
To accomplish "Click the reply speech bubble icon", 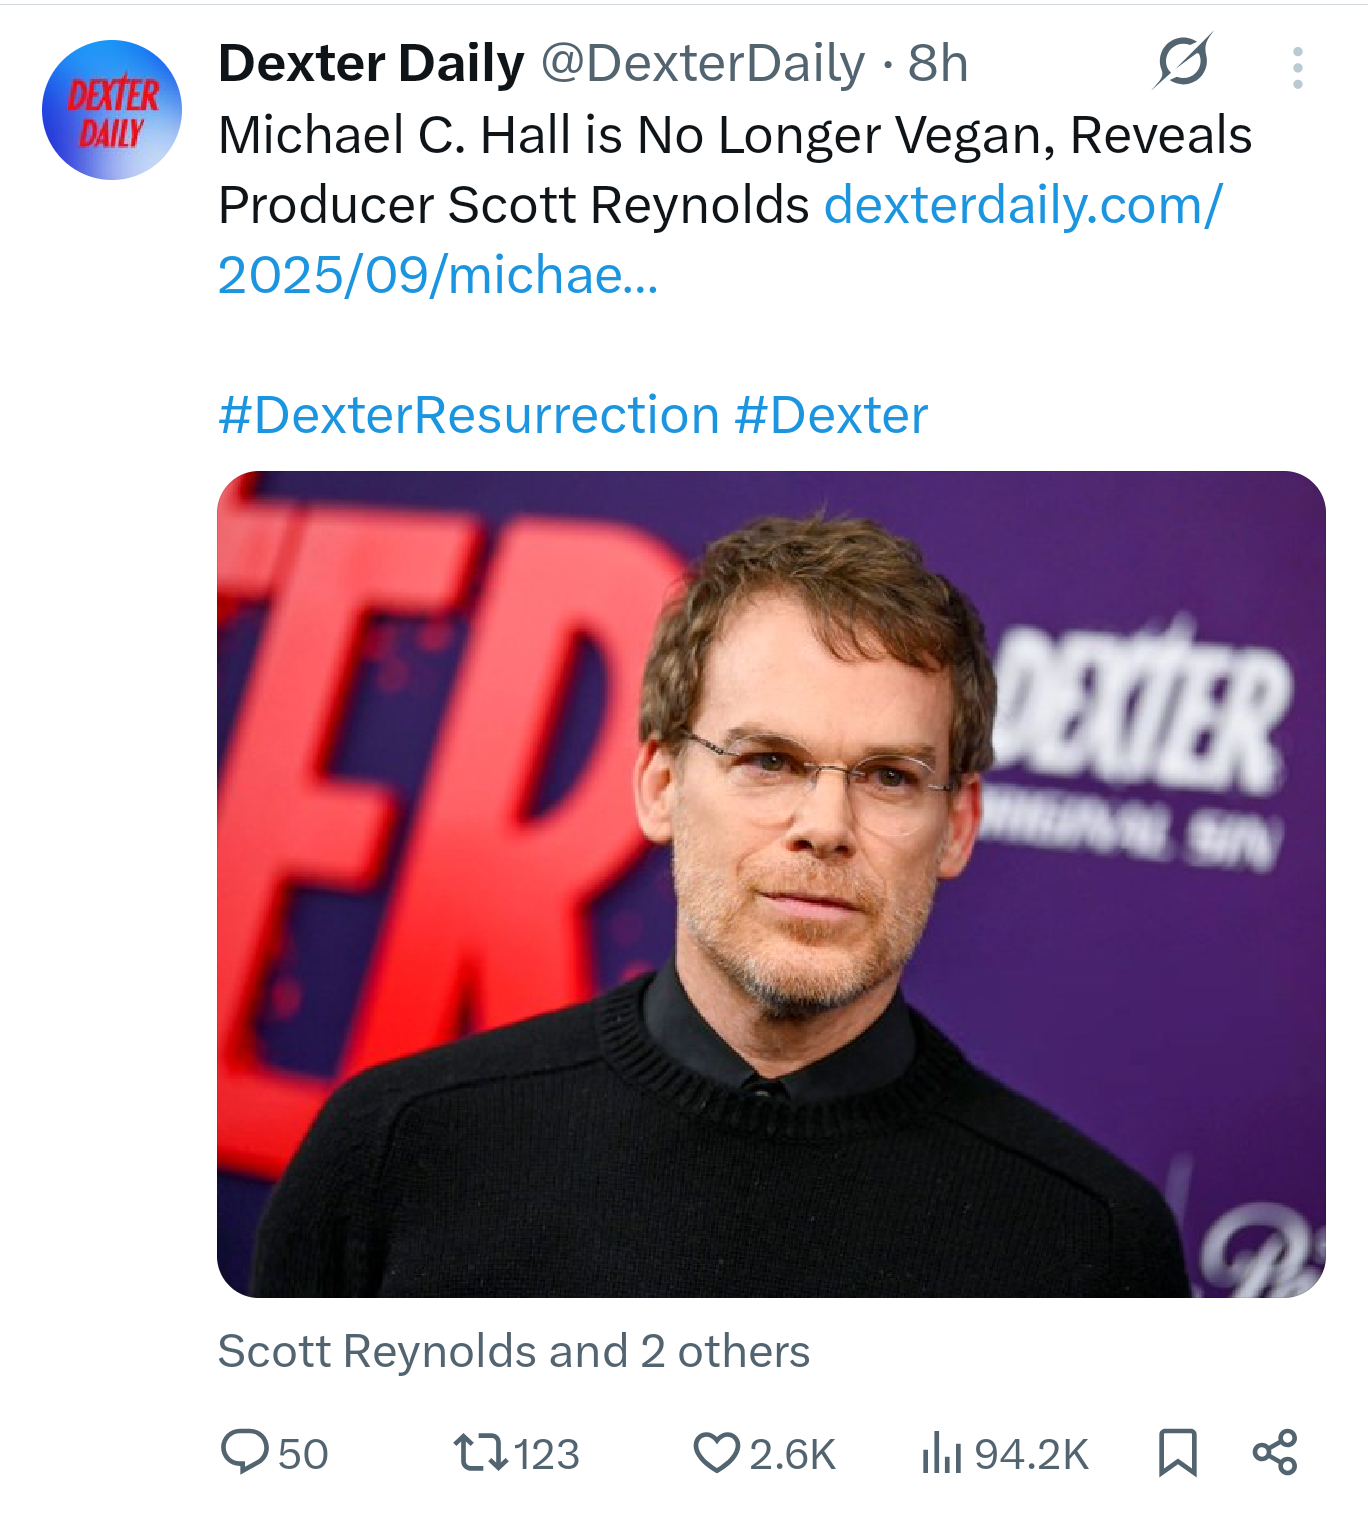I will [x=244, y=1452].
